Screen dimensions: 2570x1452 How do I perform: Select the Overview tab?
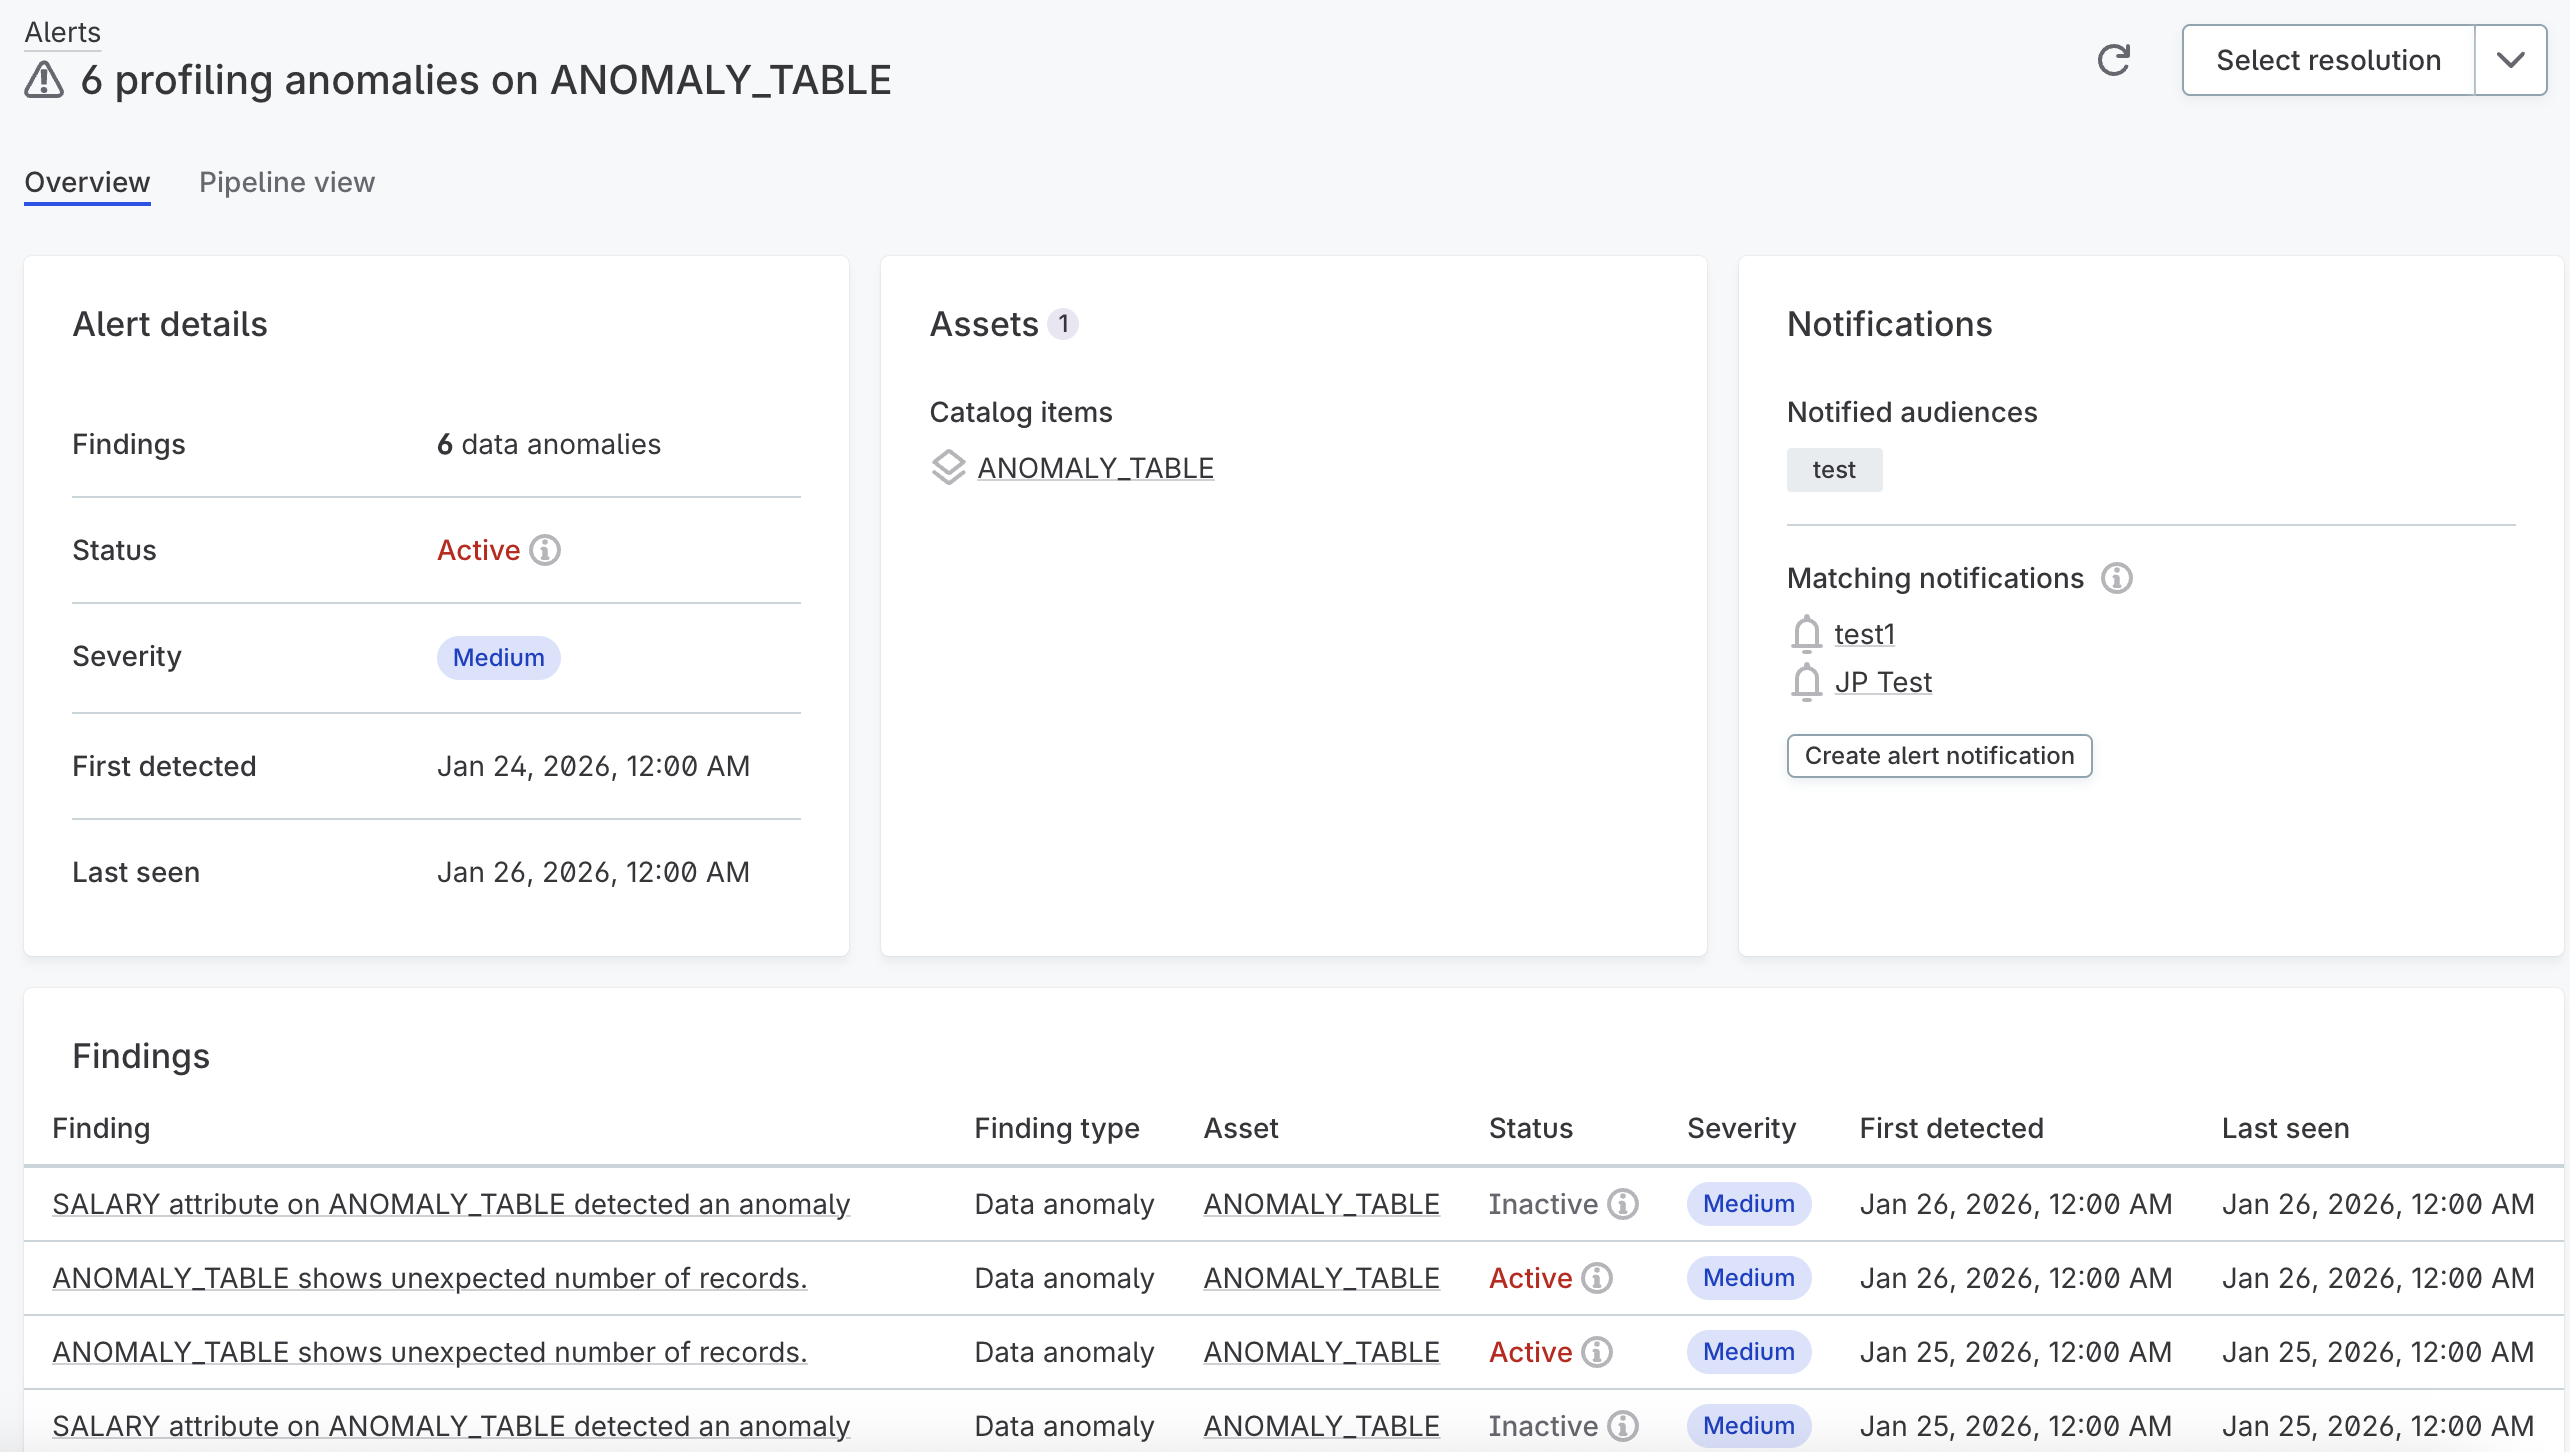[87, 182]
